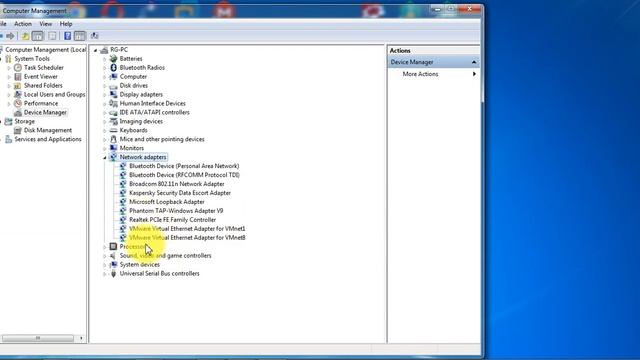Select Device Manager in the left tree

45,113
